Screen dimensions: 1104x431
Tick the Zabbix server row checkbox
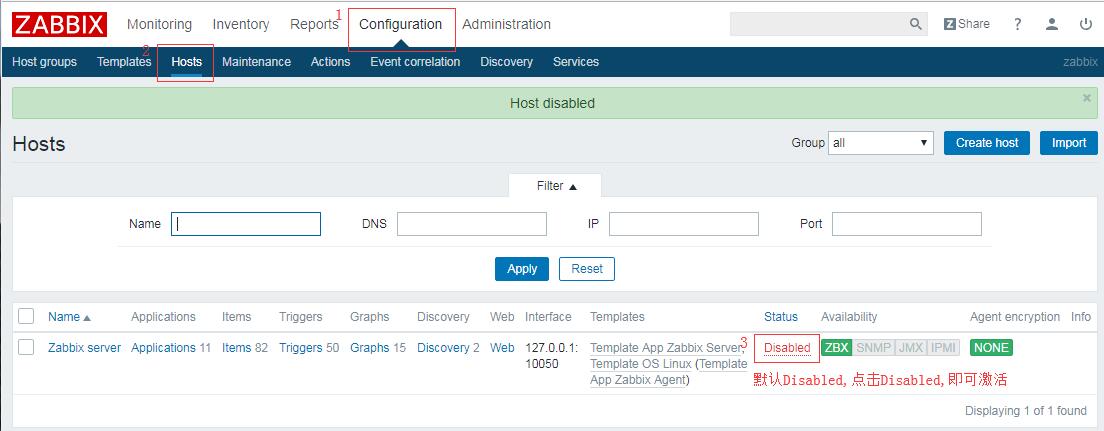[x=26, y=348]
